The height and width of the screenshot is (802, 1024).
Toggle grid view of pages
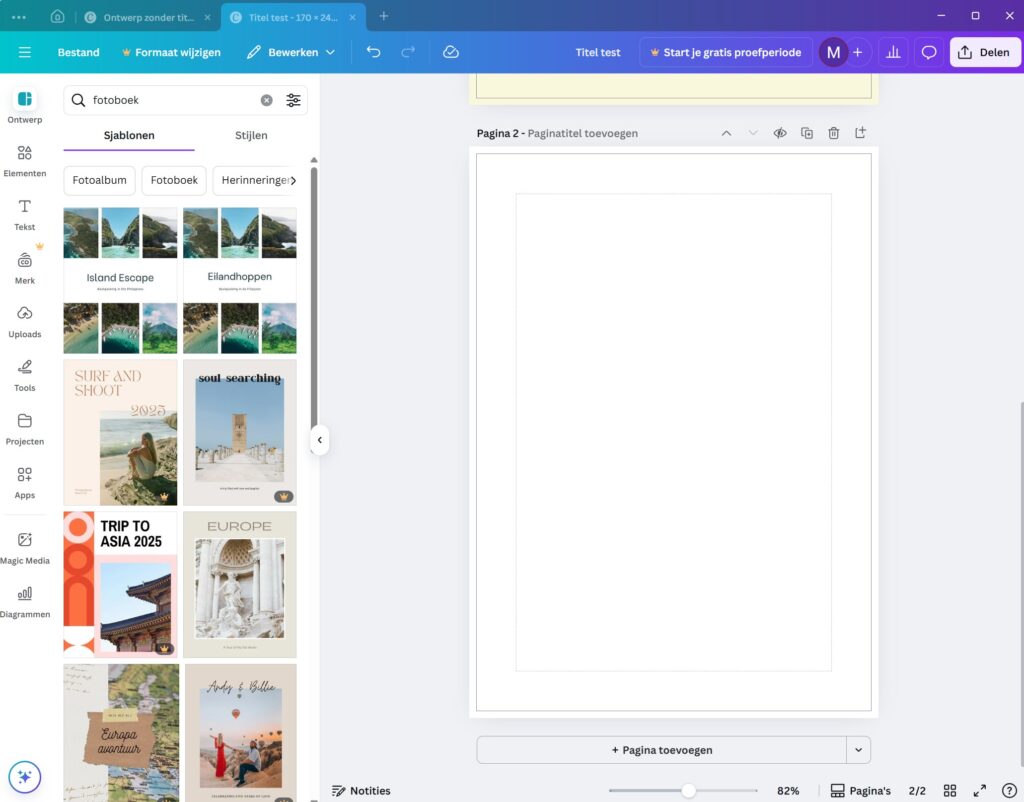pos(950,791)
